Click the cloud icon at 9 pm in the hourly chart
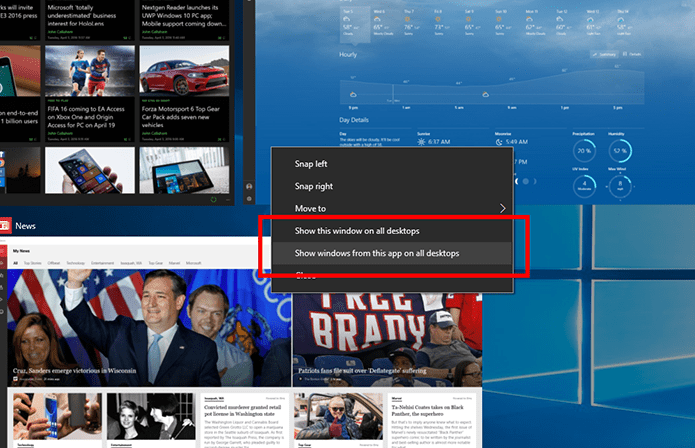Screen dimensions: 695x448 (x=353, y=94)
